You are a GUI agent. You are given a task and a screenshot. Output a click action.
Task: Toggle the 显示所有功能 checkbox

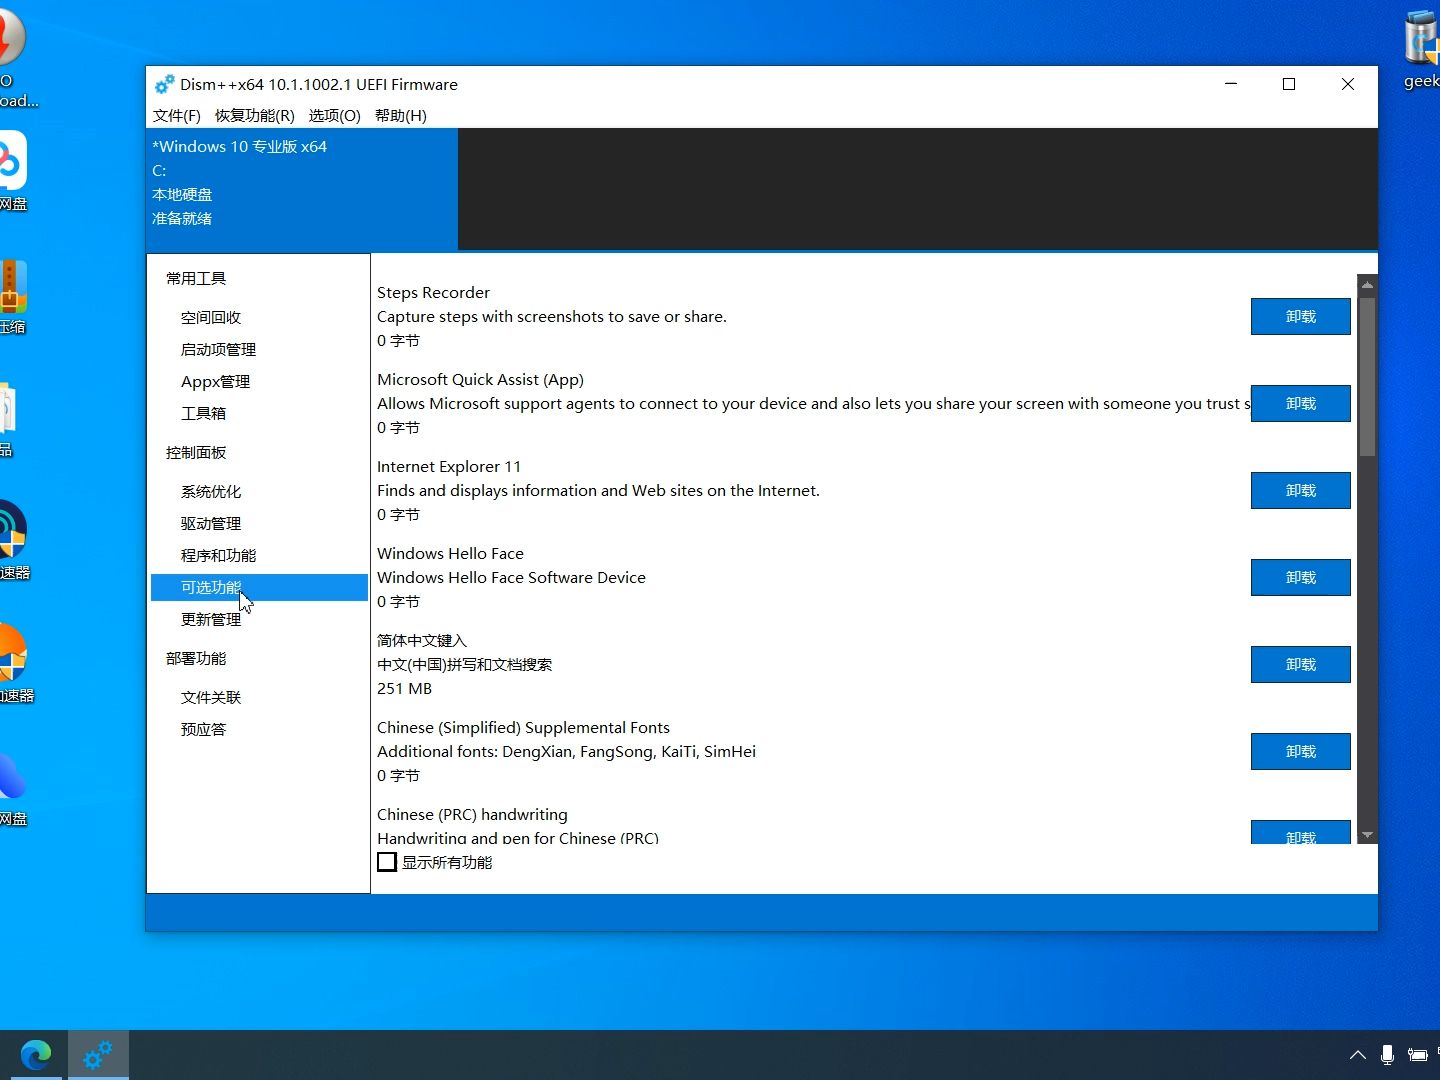387,862
